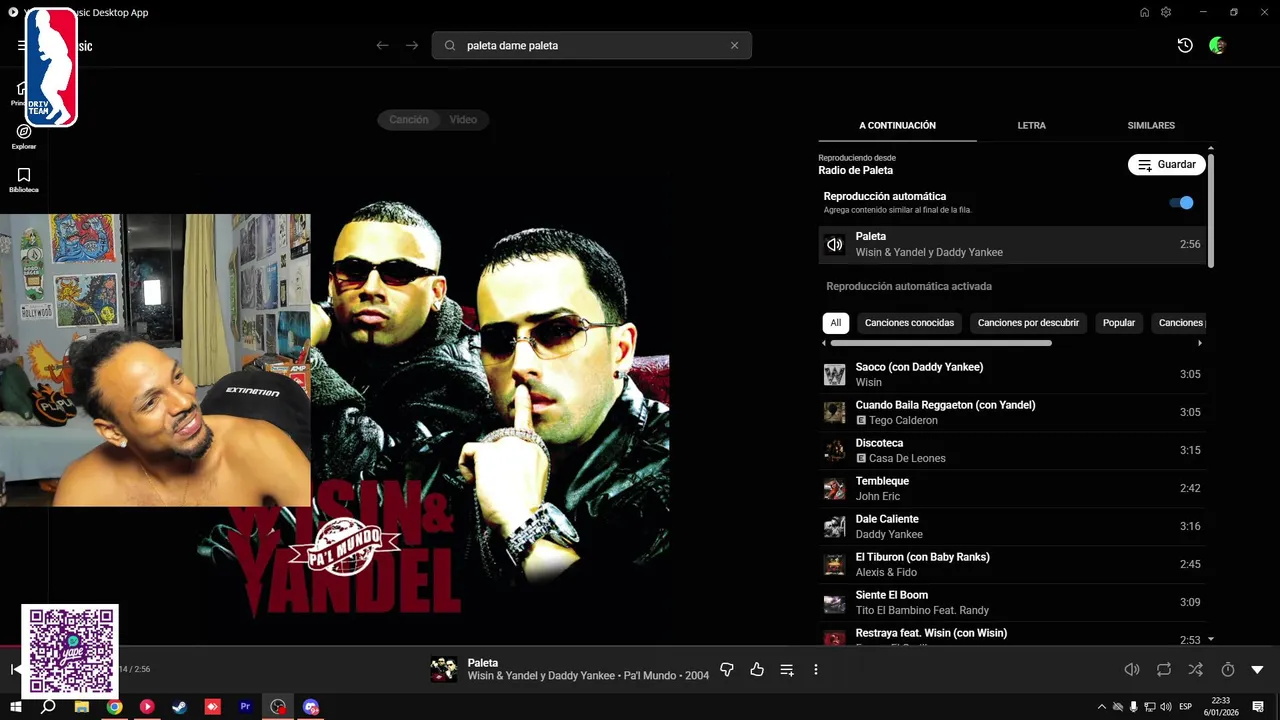
Task: Select the Popular filter chip
Action: [x=1119, y=323]
